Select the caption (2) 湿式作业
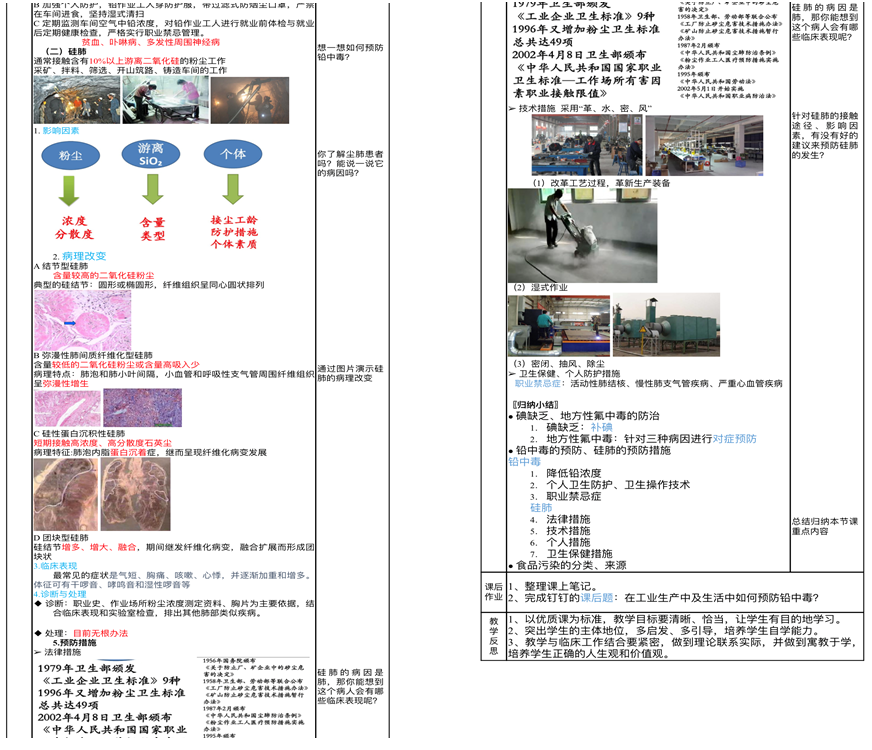 [x=541, y=287]
